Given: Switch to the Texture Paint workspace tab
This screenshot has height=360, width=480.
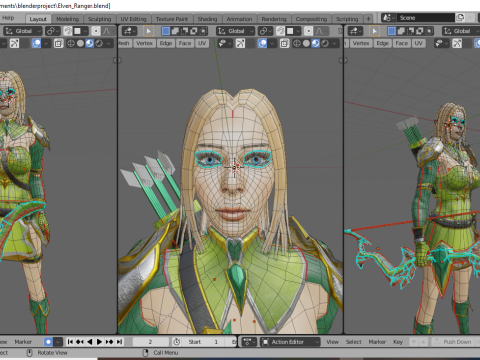Looking at the screenshot, I should [x=172, y=19].
